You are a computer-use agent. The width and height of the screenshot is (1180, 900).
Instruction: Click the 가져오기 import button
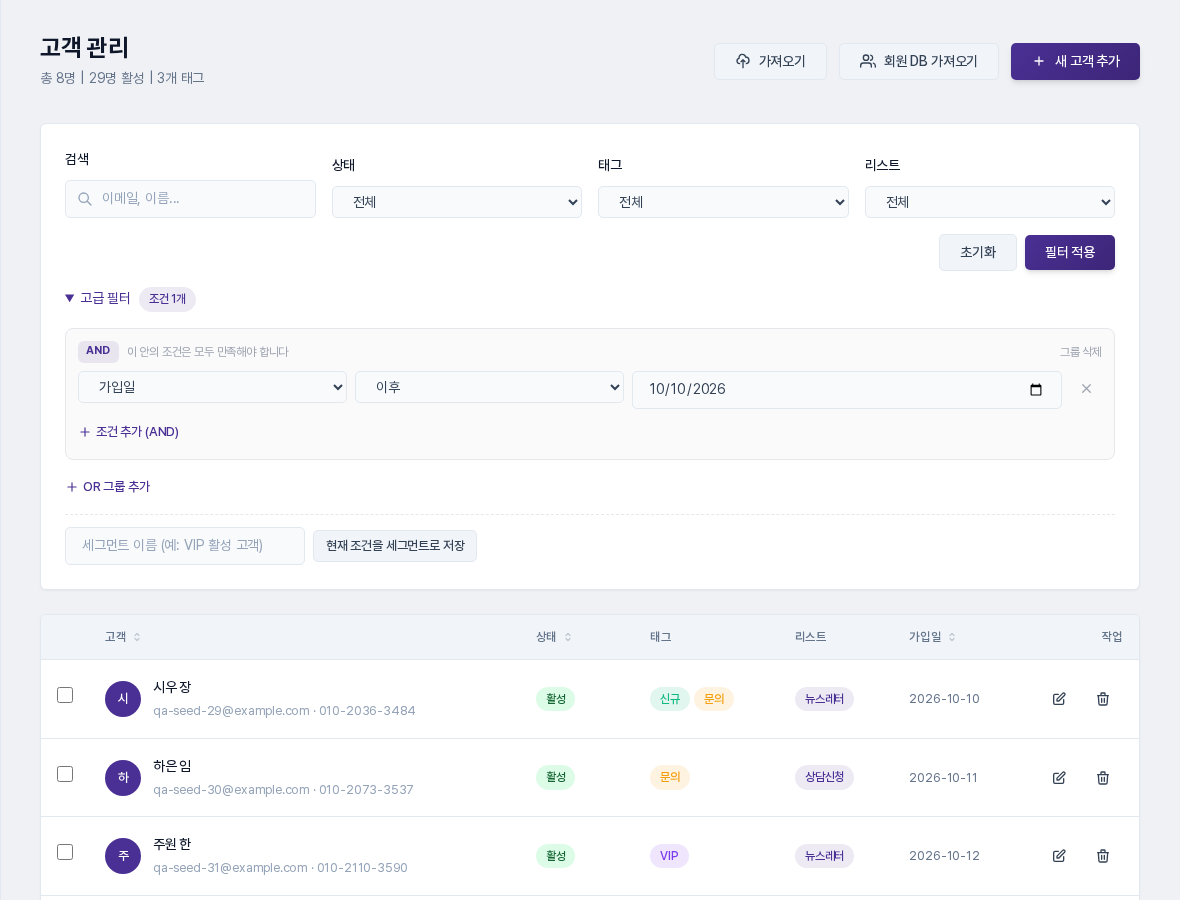point(771,61)
